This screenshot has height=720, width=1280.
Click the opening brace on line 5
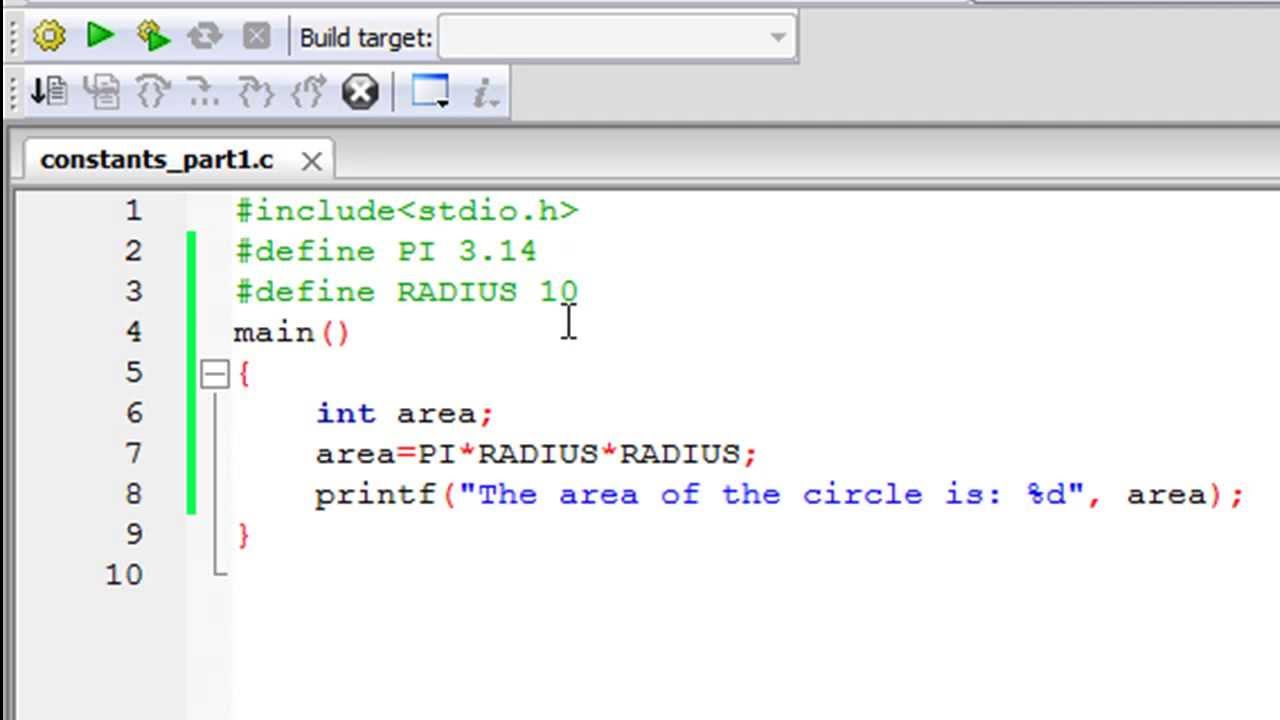(x=243, y=374)
